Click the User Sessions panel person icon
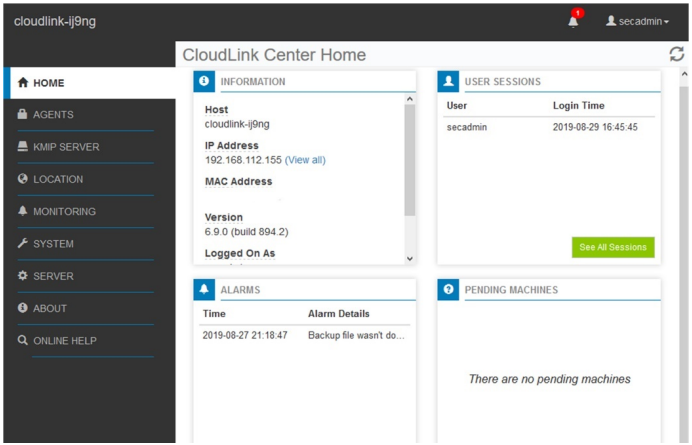692x445 pixels. (448, 81)
